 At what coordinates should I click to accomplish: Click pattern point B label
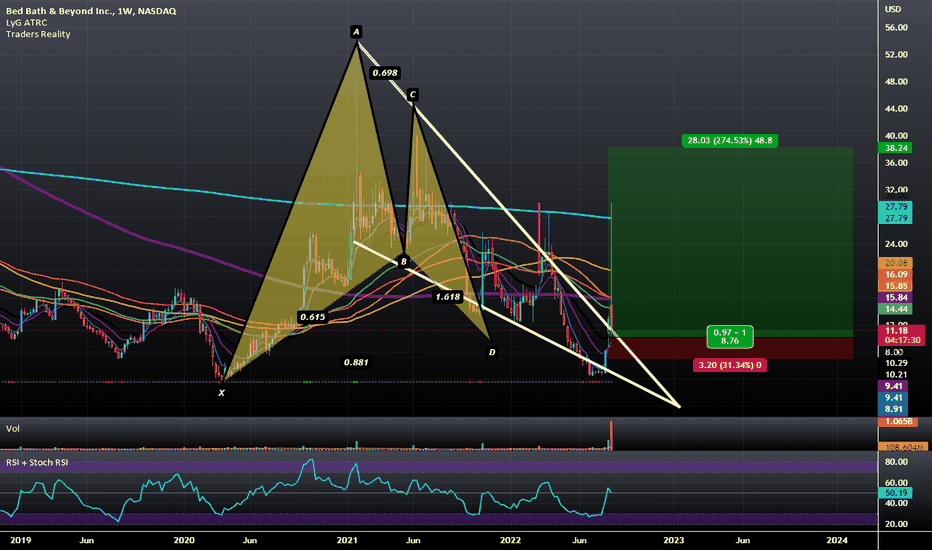(x=404, y=261)
